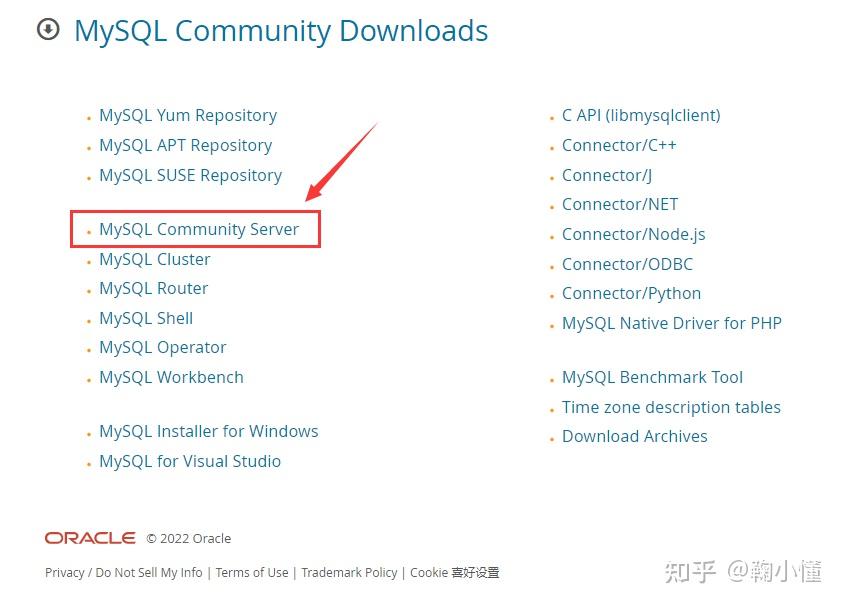The height and width of the screenshot is (605, 842).
Task: Click the MySQL Community Downloads heading
Action: [x=281, y=31]
